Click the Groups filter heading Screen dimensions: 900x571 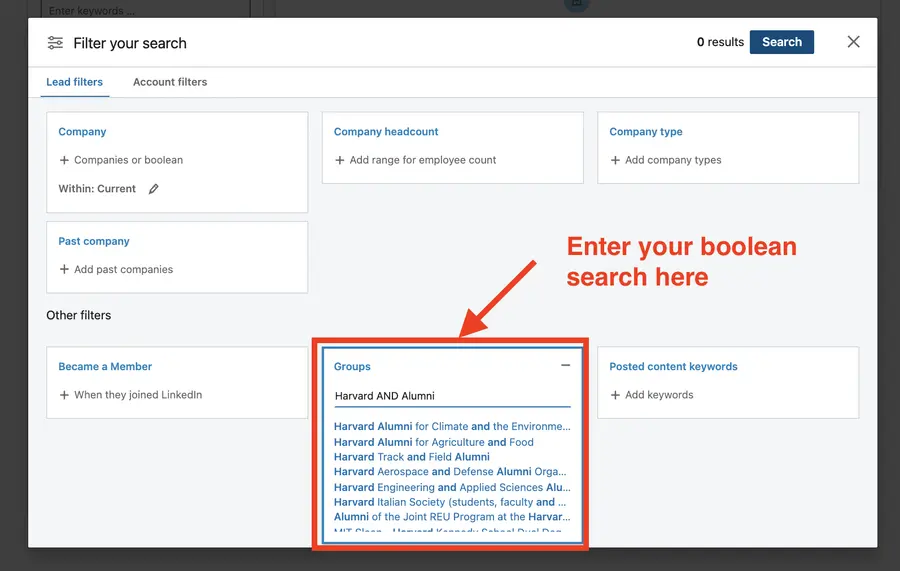[352, 366]
